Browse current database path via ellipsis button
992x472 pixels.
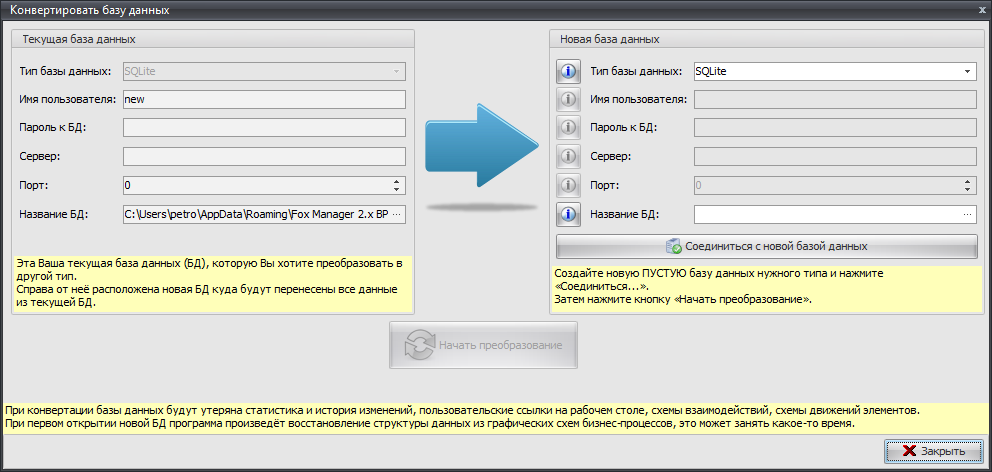pos(396,214)
